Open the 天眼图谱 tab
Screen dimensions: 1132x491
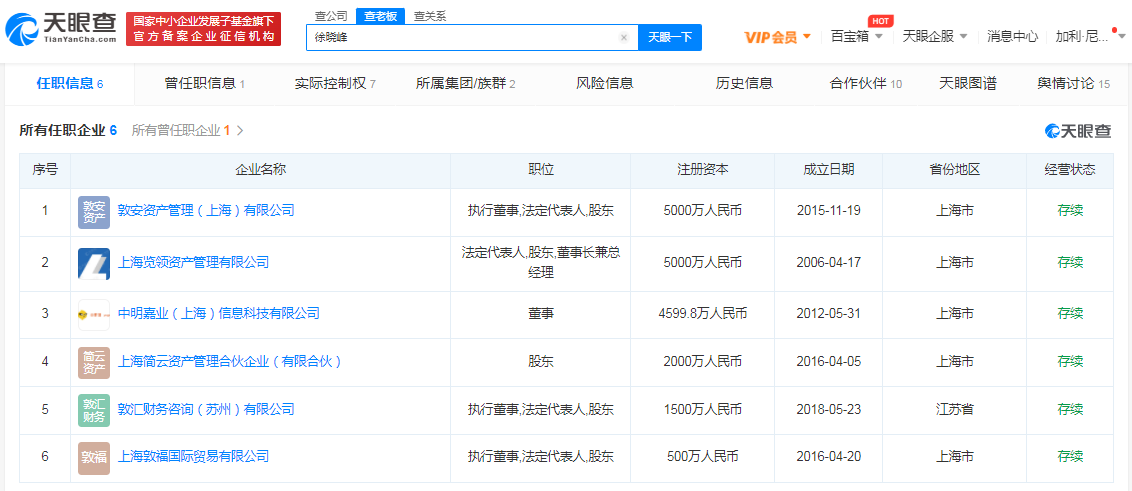(x=967, y=84)
